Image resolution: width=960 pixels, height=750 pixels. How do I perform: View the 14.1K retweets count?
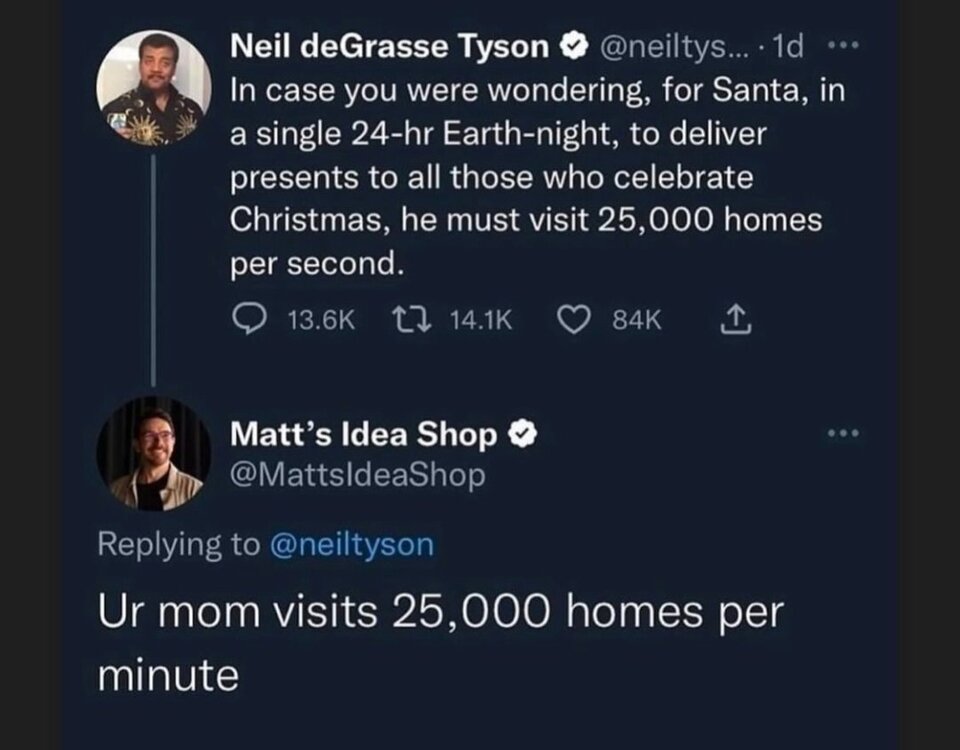[x=481, y=320]
